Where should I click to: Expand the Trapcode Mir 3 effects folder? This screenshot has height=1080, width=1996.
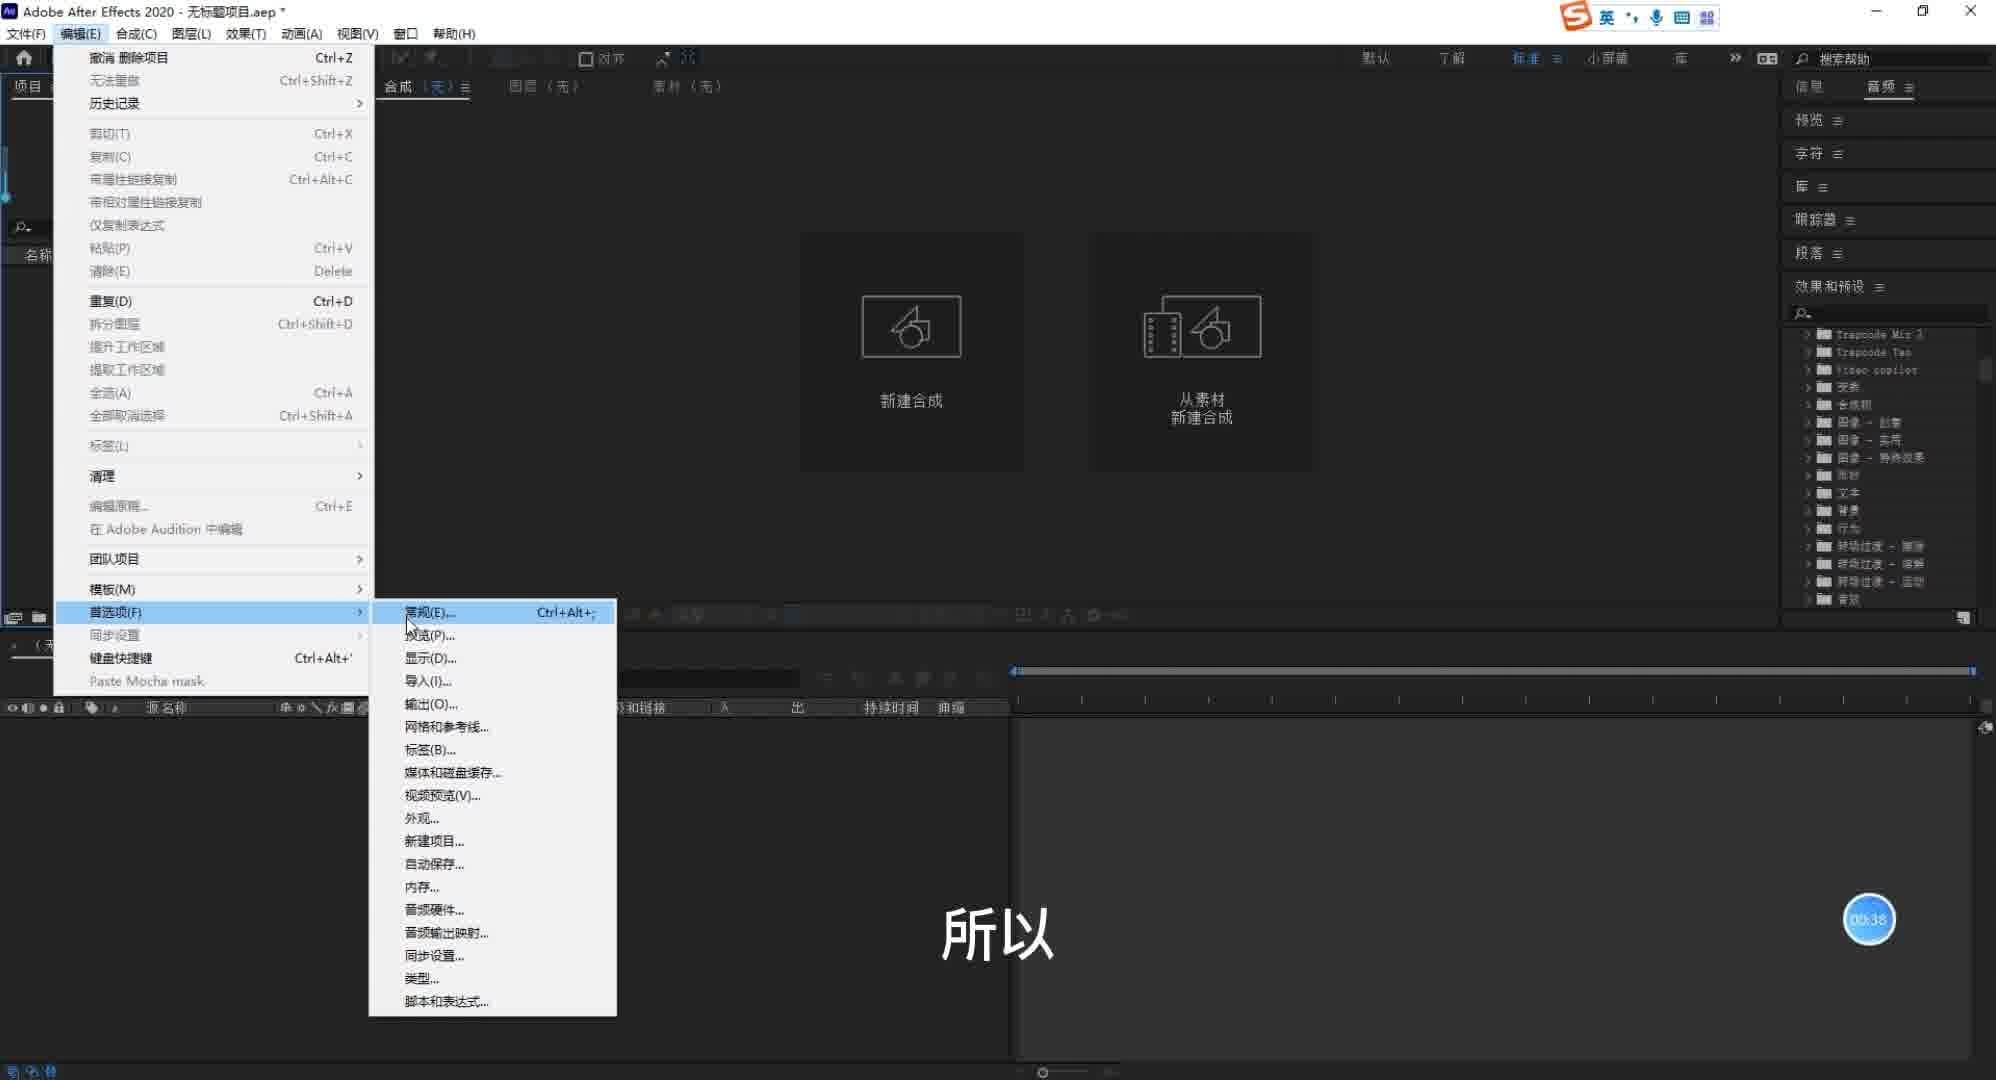(x=1808, y=335)
